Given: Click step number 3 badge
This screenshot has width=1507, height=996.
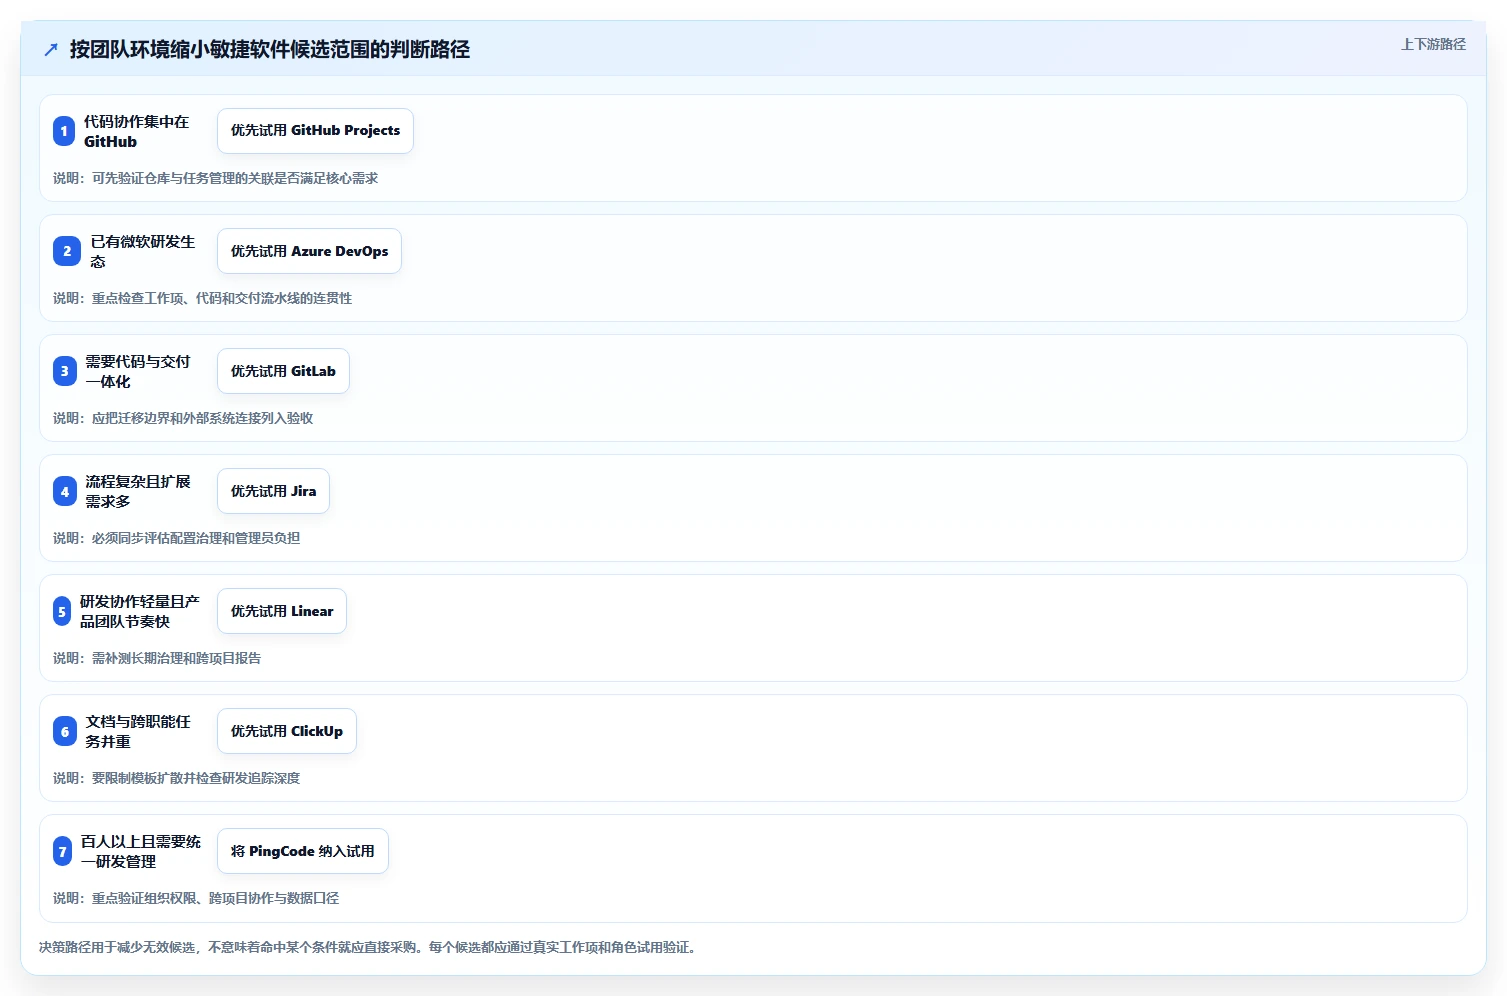Looking at the screenshot, I should (x=65, y=371).
